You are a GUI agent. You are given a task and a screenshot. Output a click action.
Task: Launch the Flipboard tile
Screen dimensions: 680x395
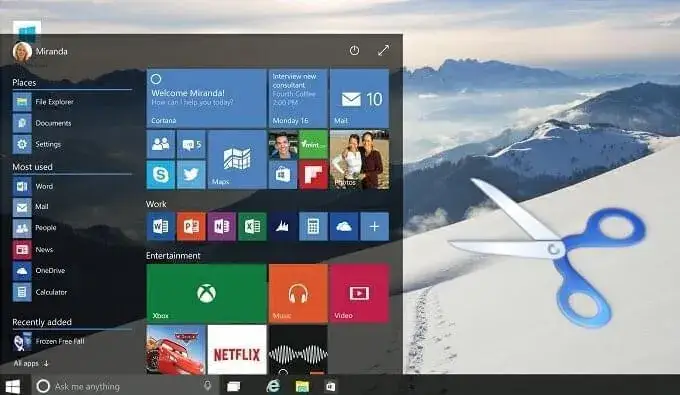point(313,175)
